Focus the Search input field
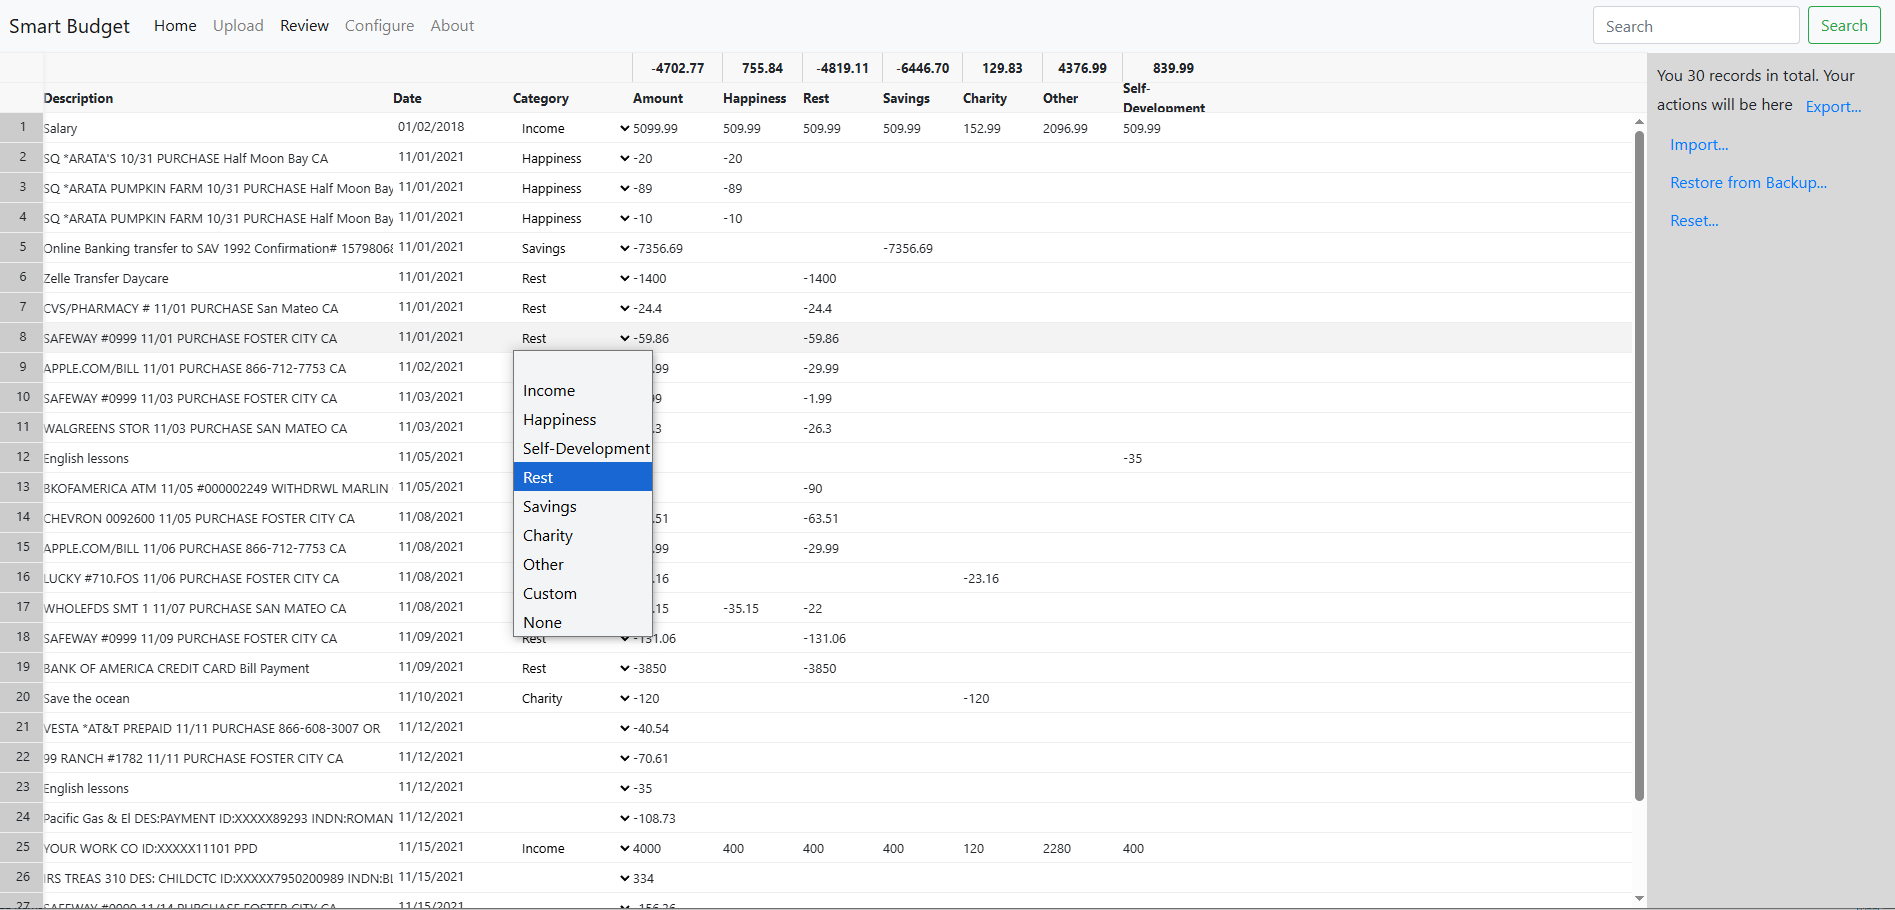 click(1695, 26)
